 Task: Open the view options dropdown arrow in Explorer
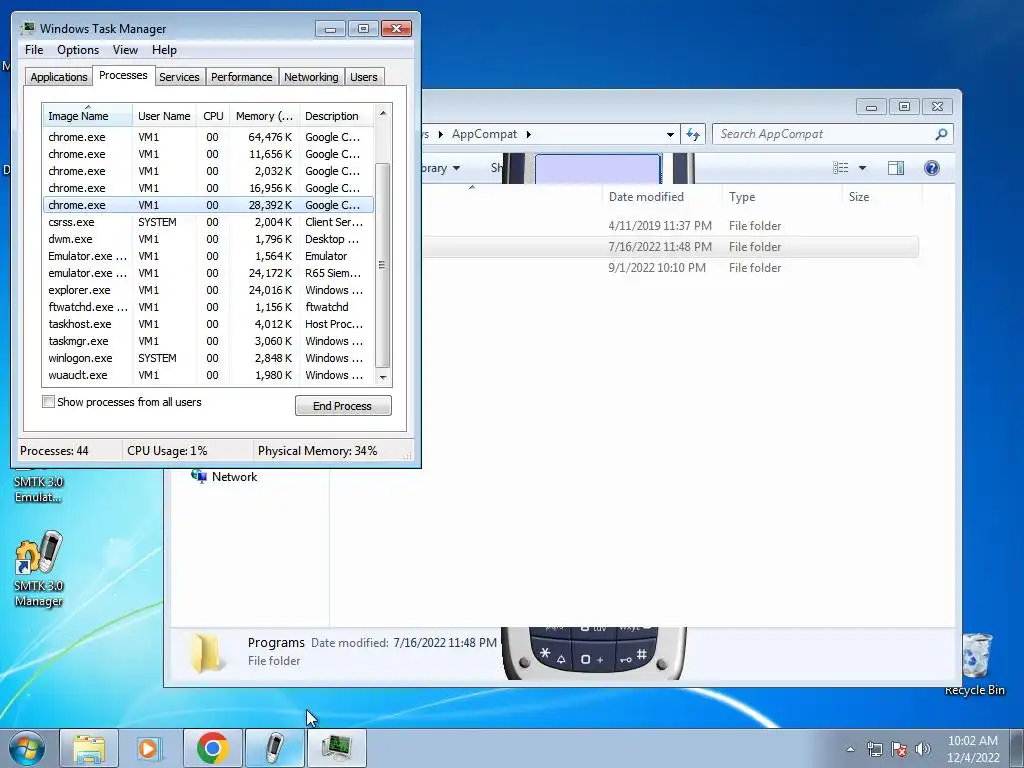(862, 168)
